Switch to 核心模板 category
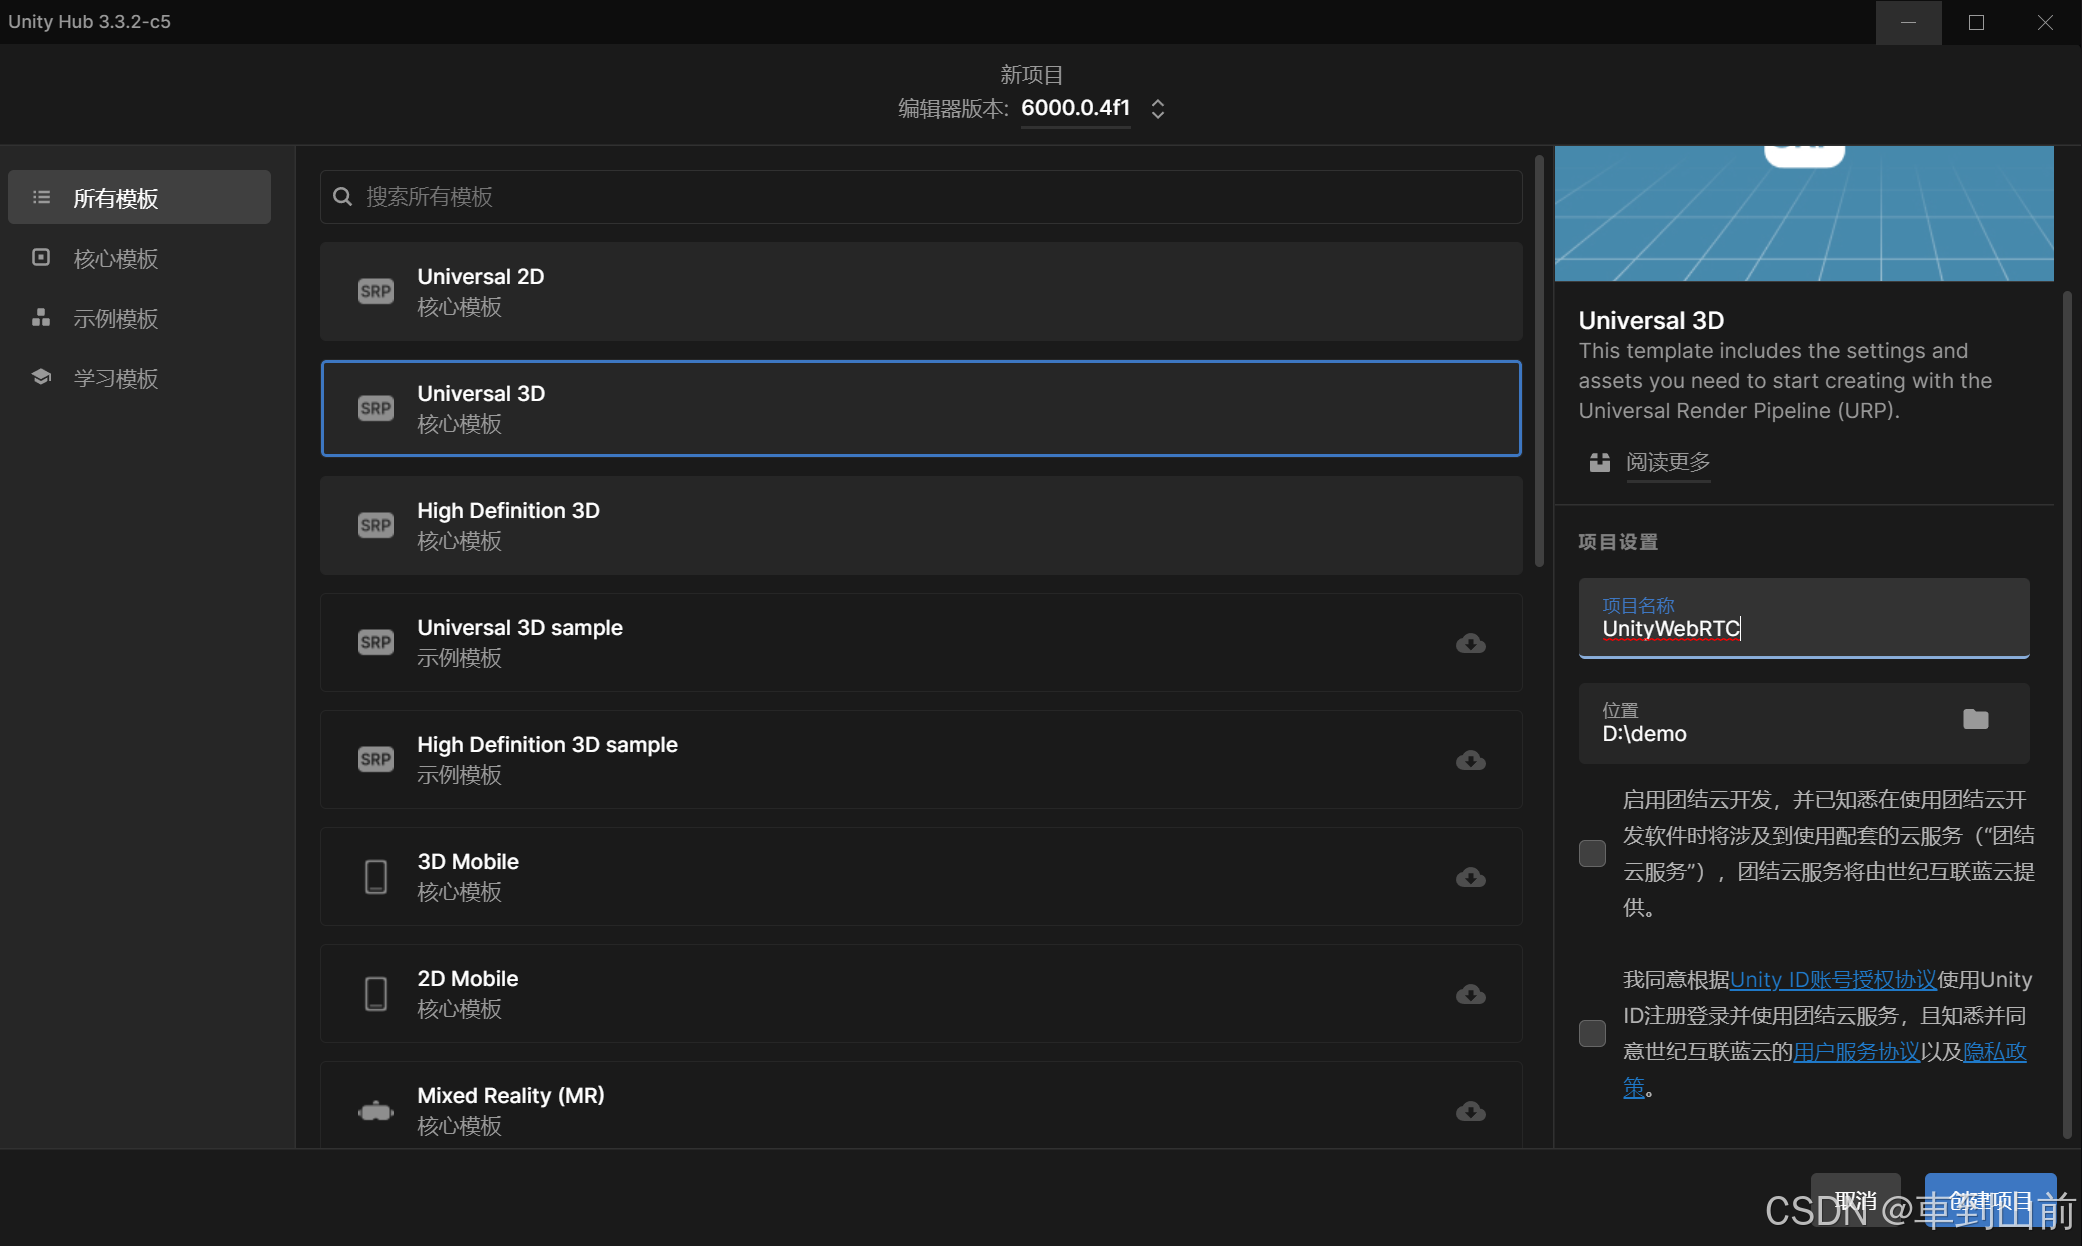The image size is (2082, 1246). (116, 259)
